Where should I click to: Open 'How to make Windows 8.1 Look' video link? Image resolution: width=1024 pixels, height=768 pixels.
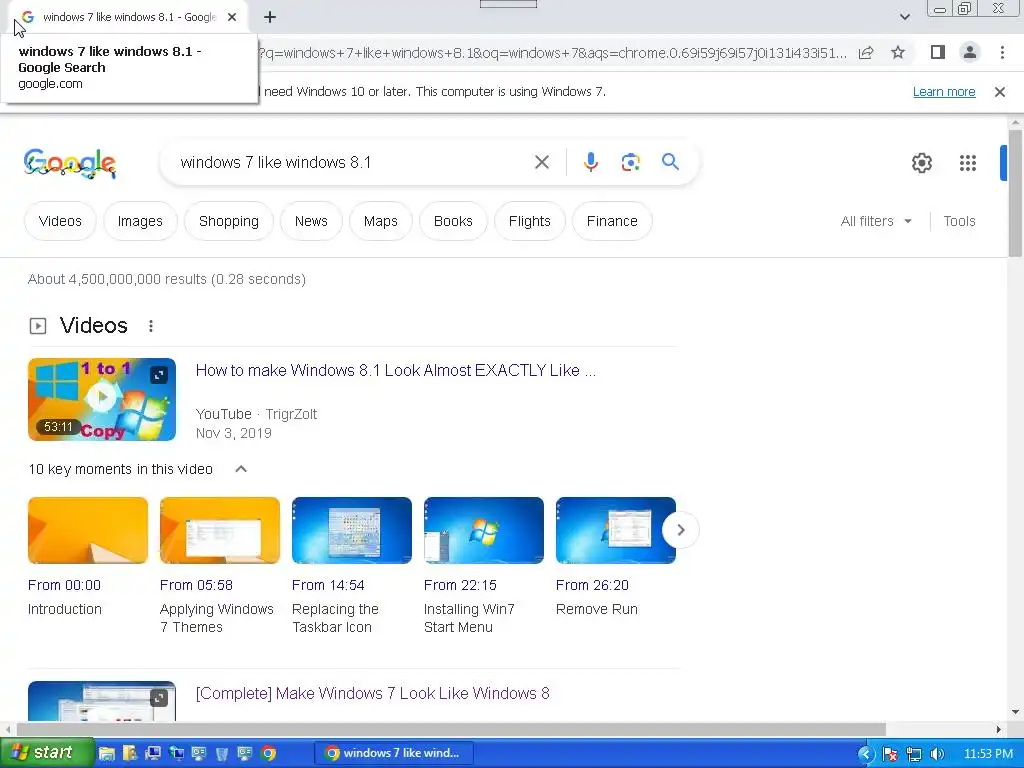396,370
